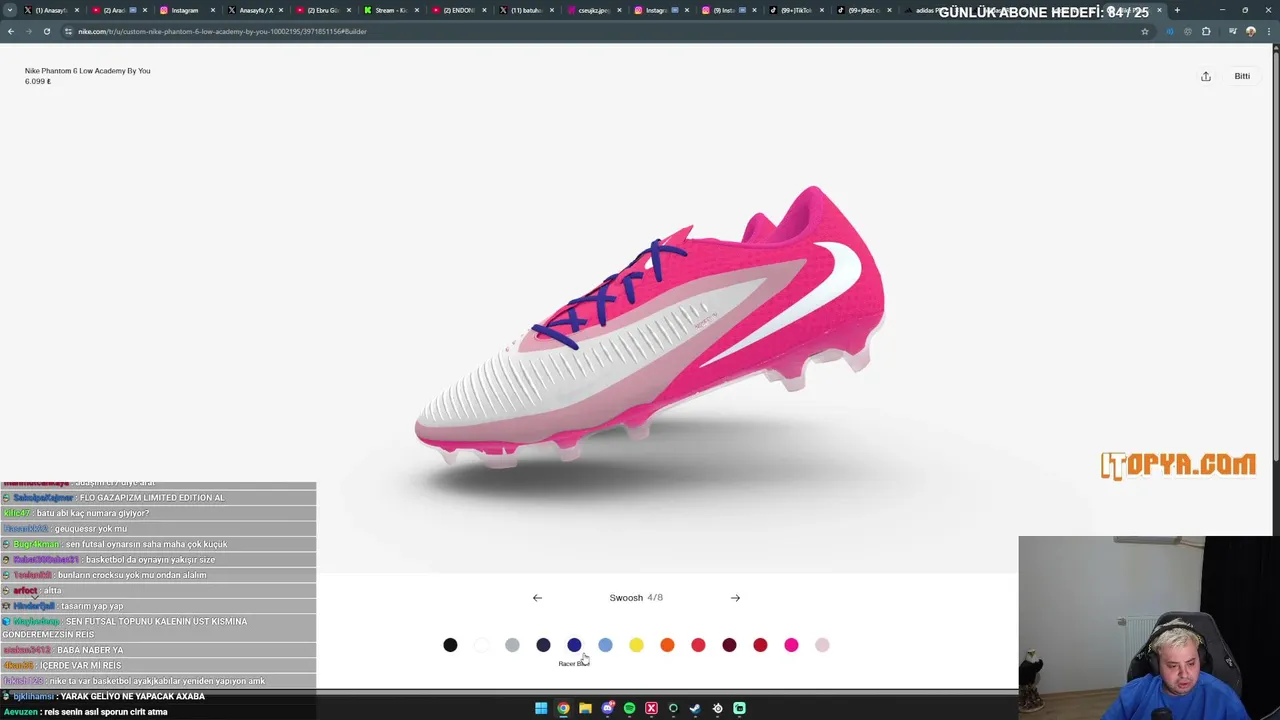Select the crimson Swoosh color swatch
The height and width of the screenshot is (720, 1280).
(760, 645)
